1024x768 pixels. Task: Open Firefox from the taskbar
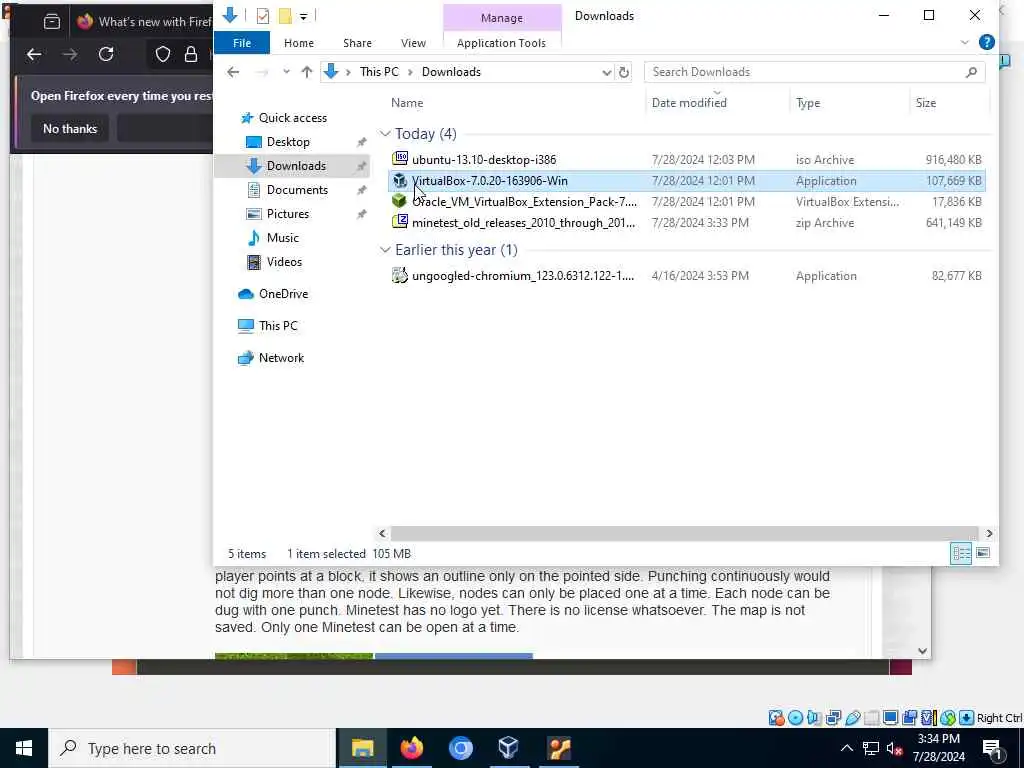point(411,748)
